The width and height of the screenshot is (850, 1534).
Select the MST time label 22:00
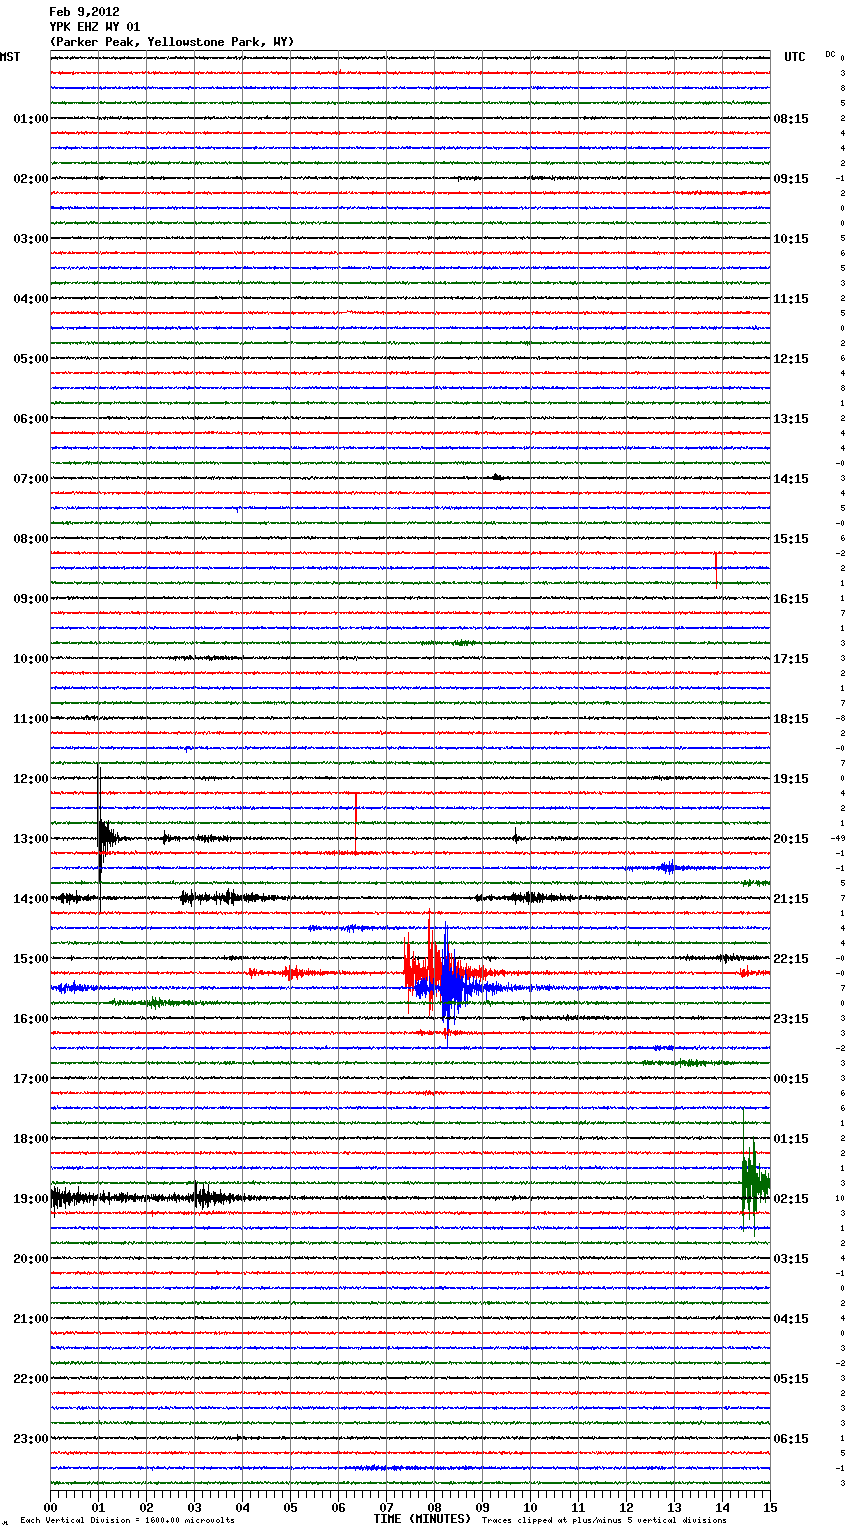point(31,1379)
